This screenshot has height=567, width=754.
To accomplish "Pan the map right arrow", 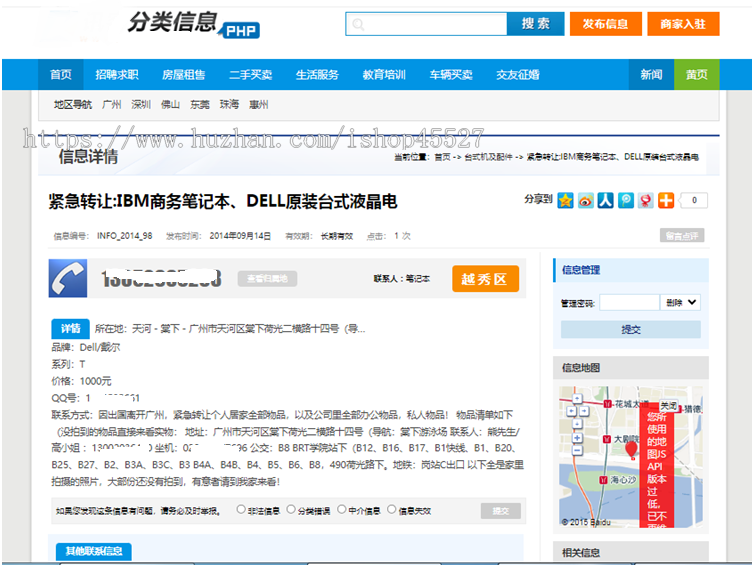I will point(584,411).
